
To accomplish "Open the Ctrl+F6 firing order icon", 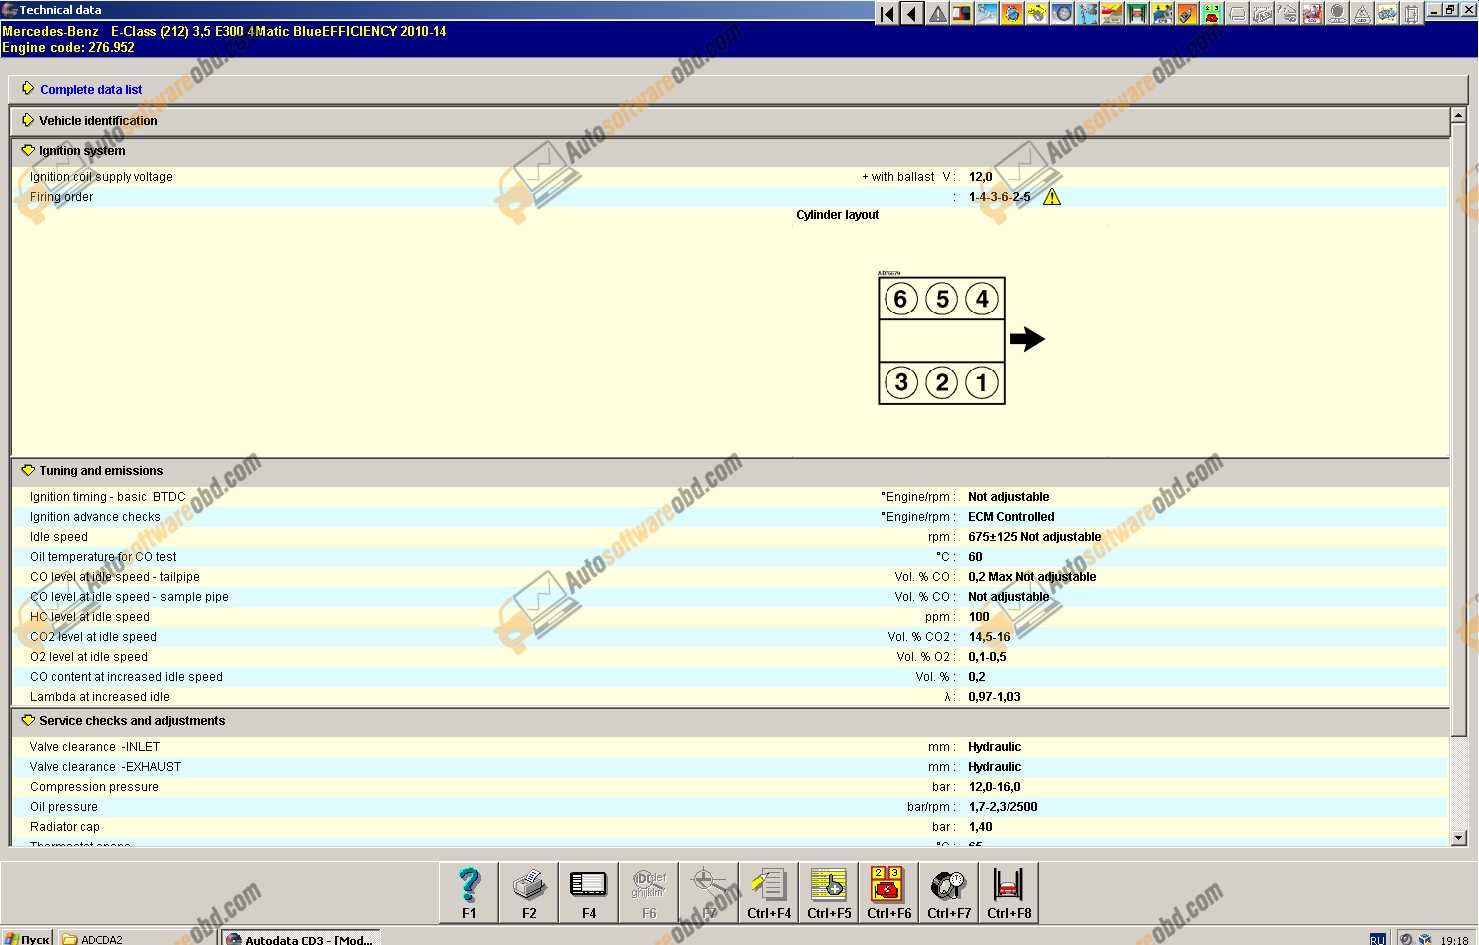I will (889, 892).
